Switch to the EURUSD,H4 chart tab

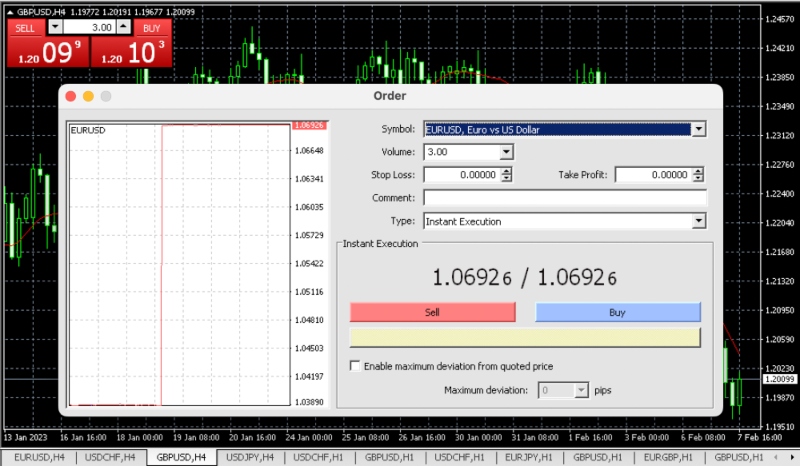click(39, 457)
